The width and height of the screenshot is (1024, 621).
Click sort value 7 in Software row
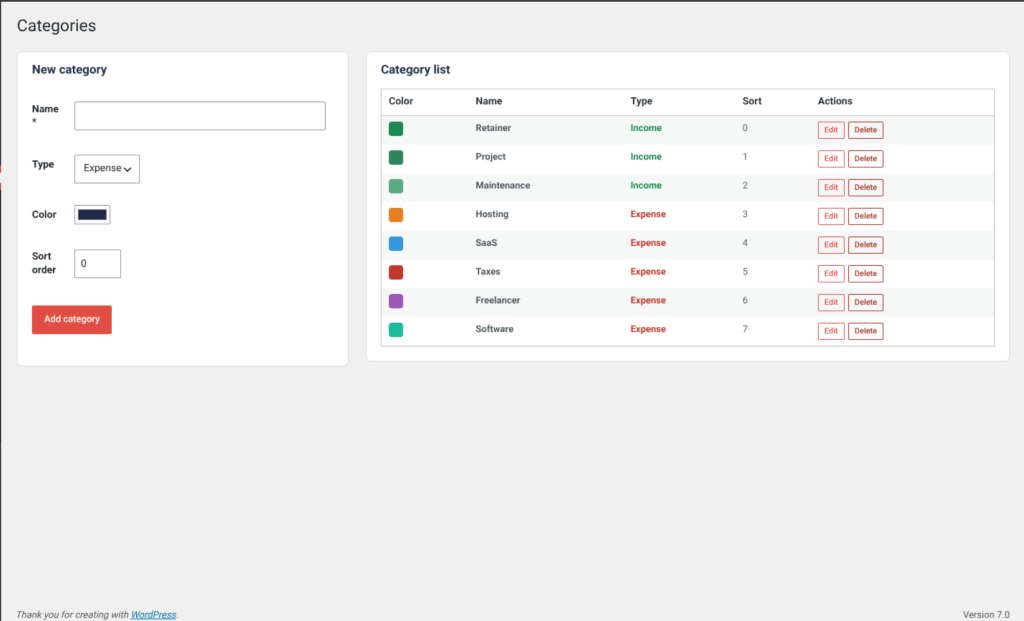tap(745, 329)
